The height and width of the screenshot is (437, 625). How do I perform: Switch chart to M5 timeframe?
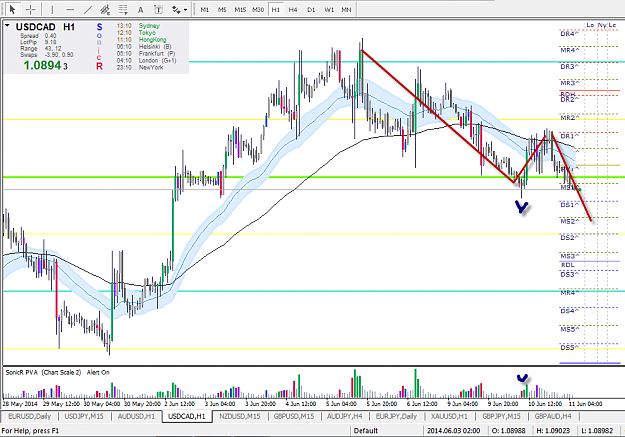pos(222,10)
